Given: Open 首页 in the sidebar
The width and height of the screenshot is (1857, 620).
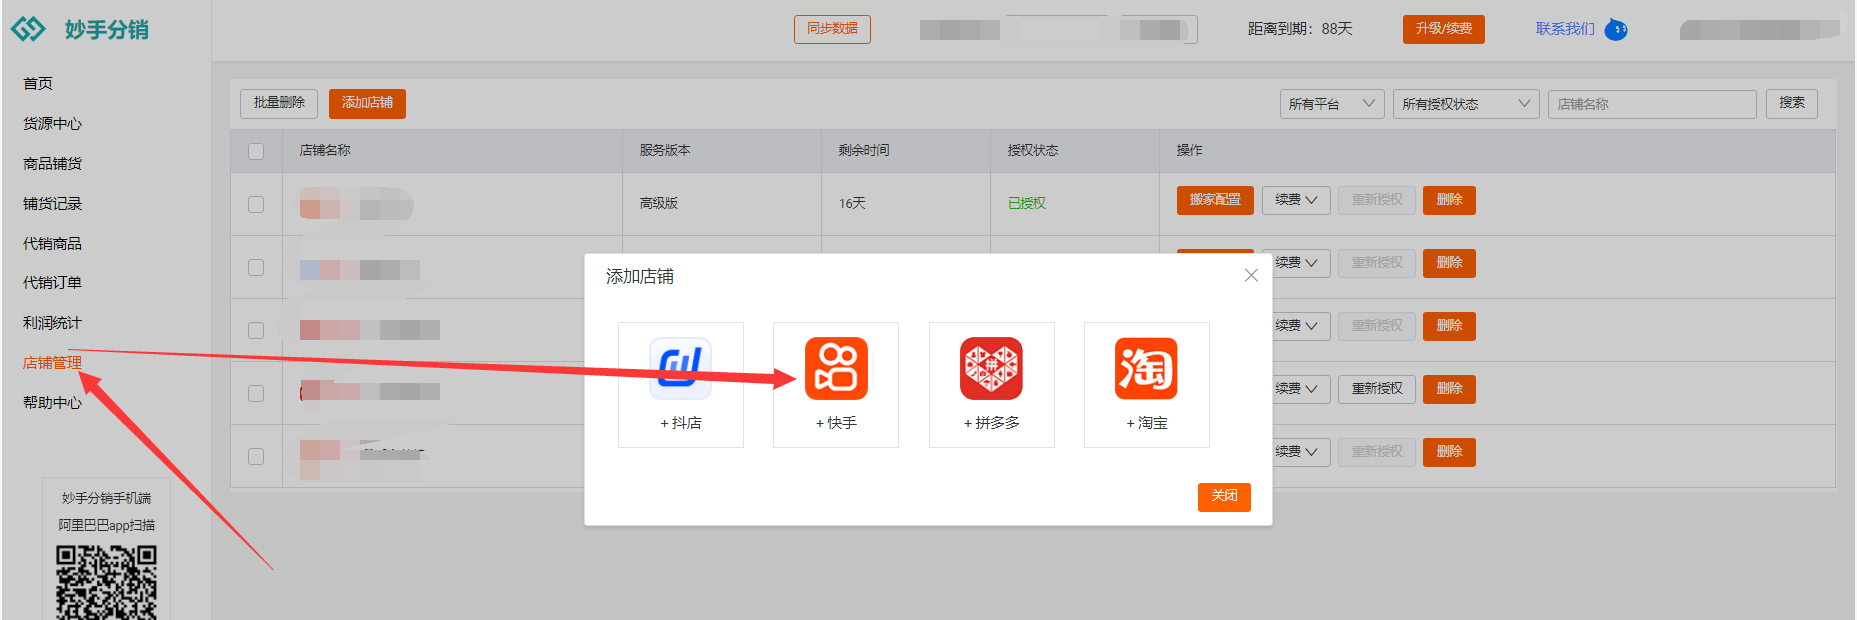Looking at the screenshot, I should coord(38,84).
